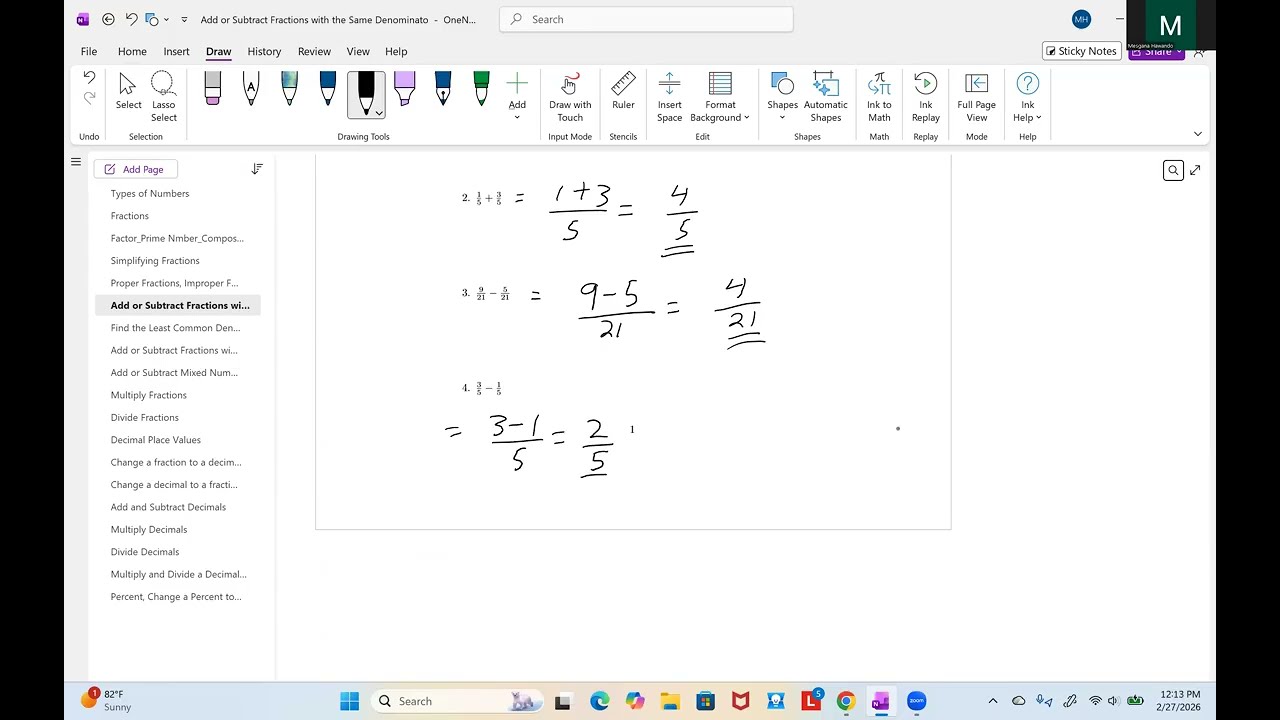Open the Windows Start menu

[349, 701]
